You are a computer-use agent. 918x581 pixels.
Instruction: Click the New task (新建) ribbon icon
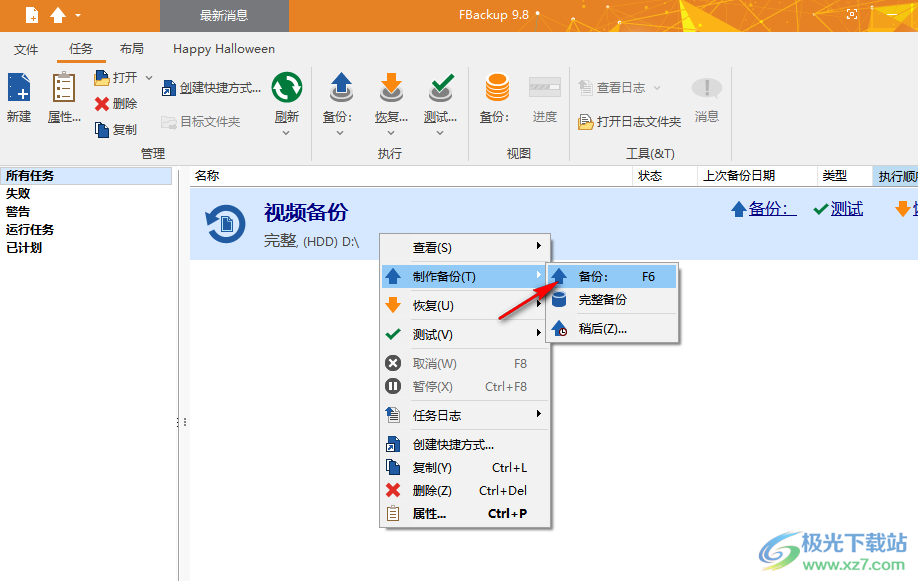pyautogui.click(x=19, y=88)
